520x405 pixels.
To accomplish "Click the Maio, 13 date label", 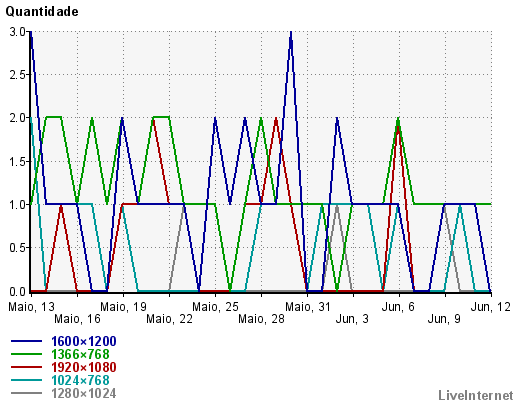I will coord(31,307).
